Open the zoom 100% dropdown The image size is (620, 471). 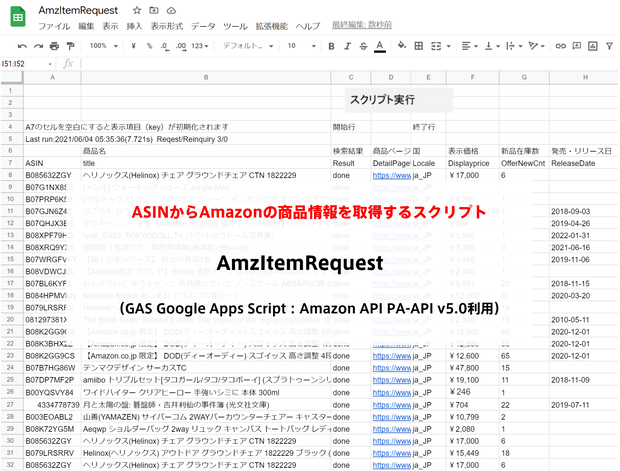point(104,46)
